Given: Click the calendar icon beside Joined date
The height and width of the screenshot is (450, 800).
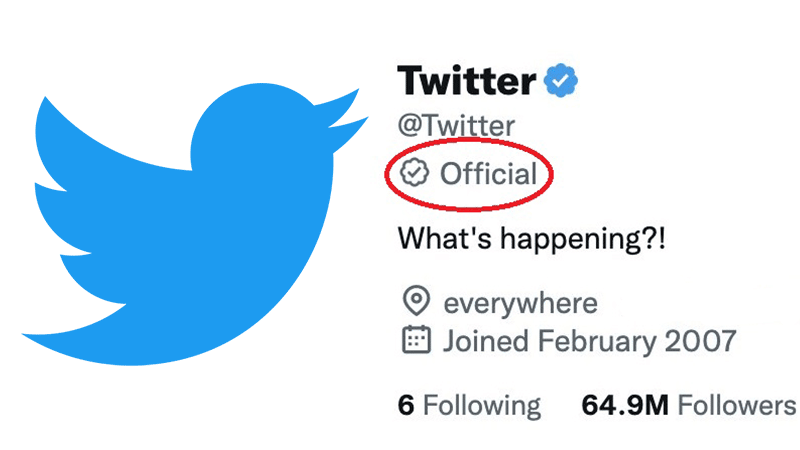Looking at the screenshot, I should (415, 340).
